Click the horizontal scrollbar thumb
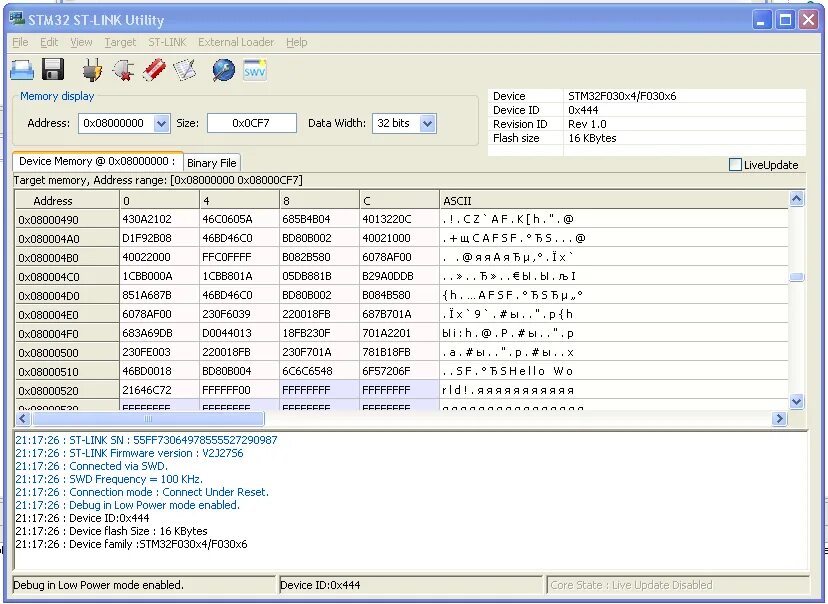This screenshot has height=604, width=828. pos(148,419)
